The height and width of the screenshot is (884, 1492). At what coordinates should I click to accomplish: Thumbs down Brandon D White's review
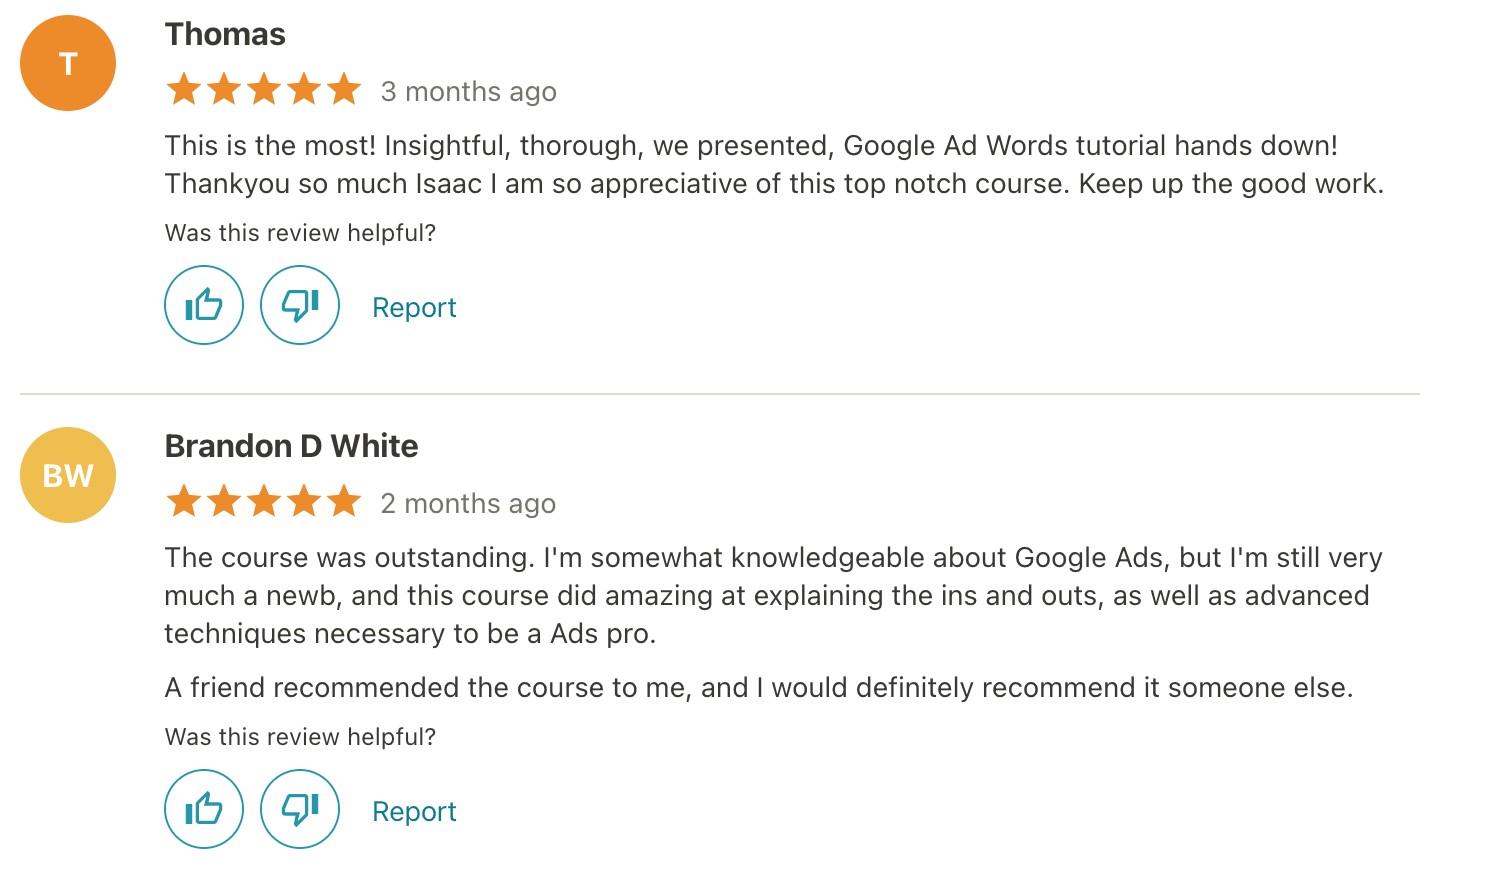[300, 809]
